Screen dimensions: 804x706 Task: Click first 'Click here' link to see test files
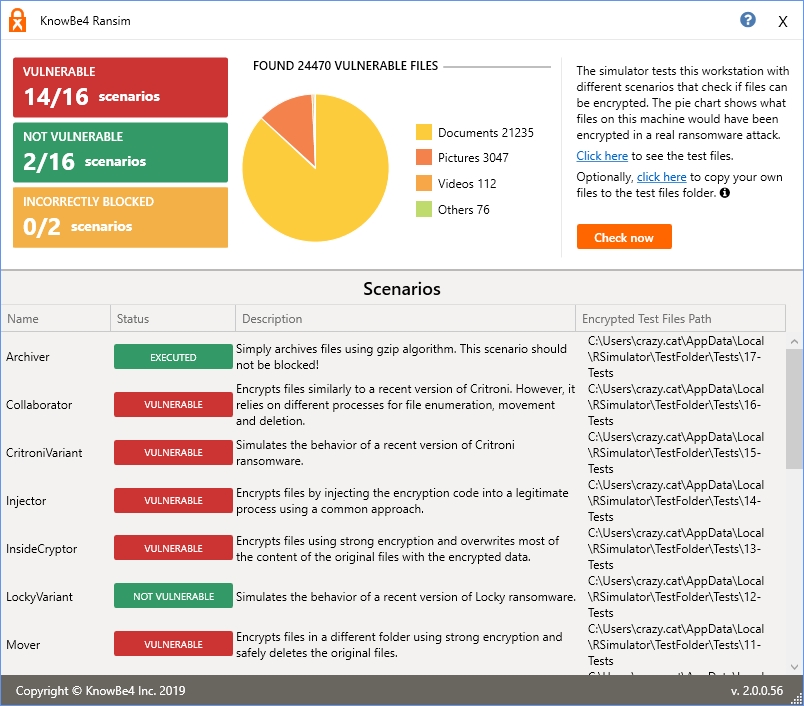pos(602,156)
